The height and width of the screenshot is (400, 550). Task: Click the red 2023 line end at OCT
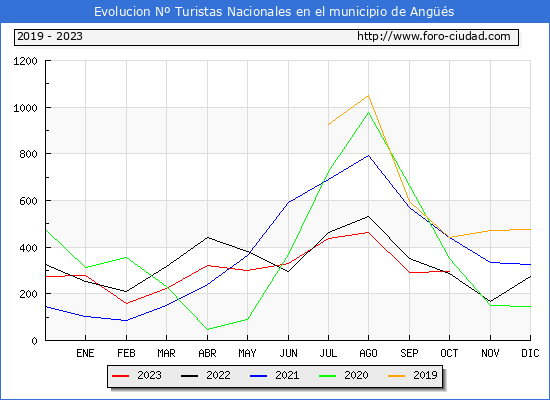(449, 271)
